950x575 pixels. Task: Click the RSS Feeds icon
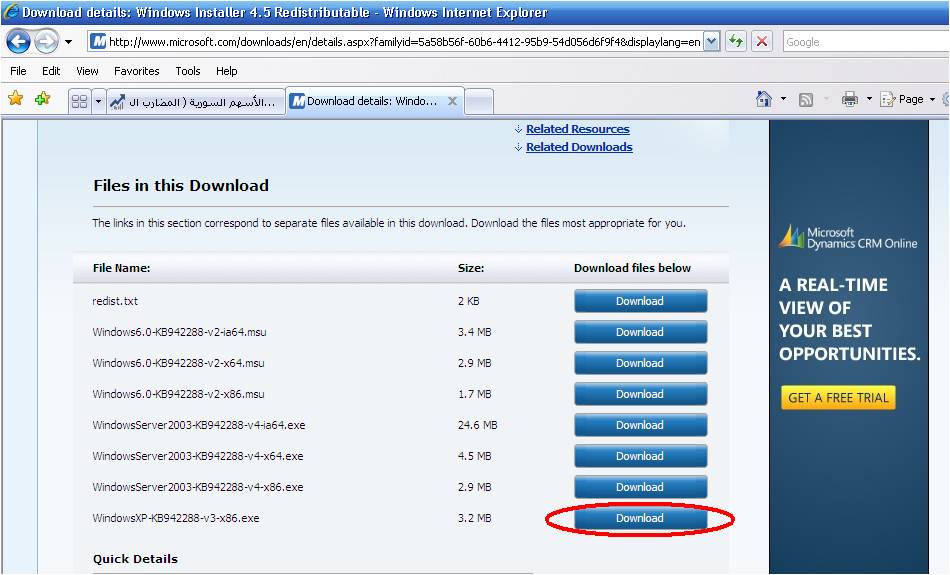(806, 99)
